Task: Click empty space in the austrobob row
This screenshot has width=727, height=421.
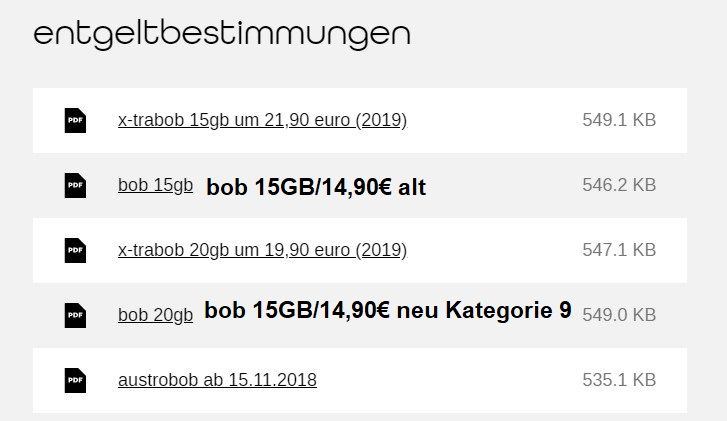Action: (450, 380)
